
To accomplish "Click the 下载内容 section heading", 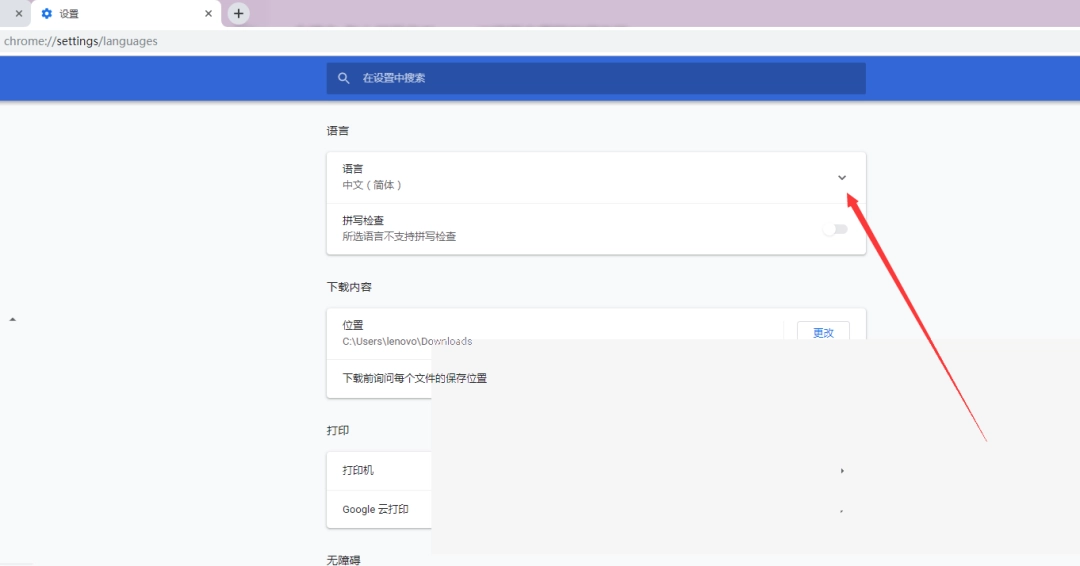I will [349, 287].
